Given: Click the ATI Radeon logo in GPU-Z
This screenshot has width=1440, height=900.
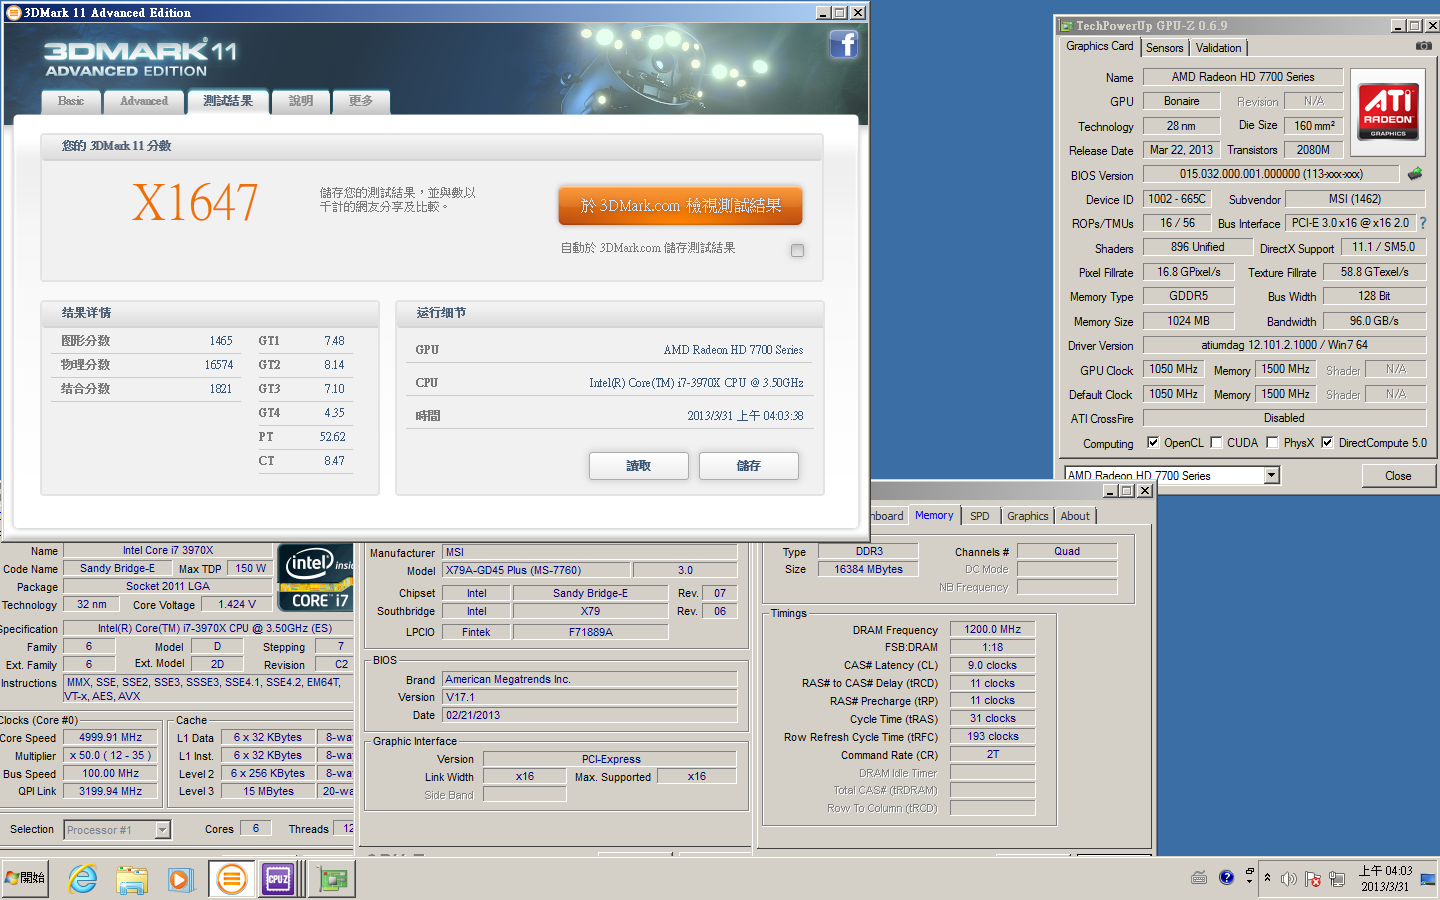Looking at the screenshot, I should pos(1388,112).
